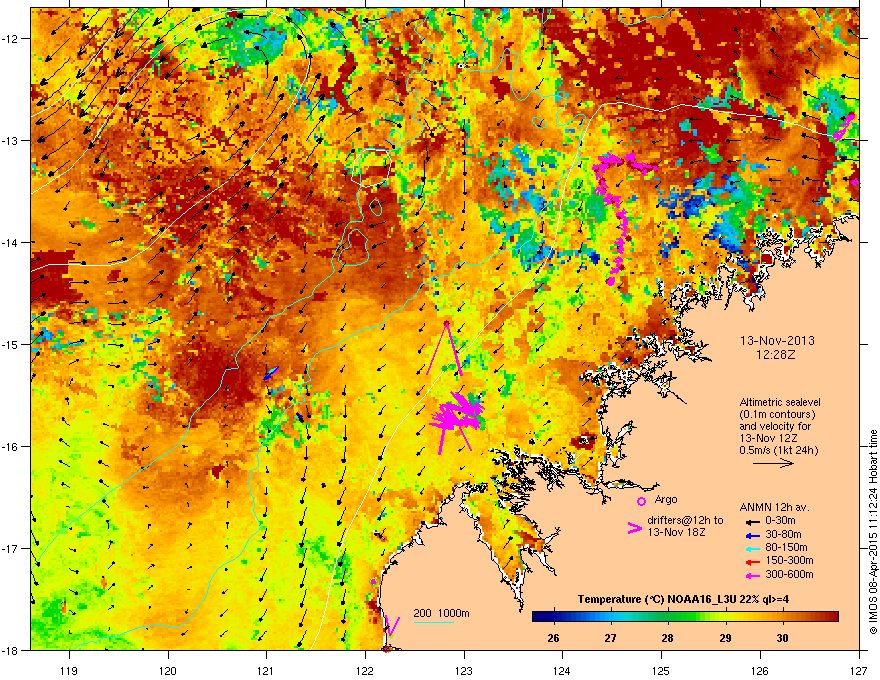Click the '13-Nov 12Z' text
Viewport: 880px width, 680px height.
click(768, 438)
